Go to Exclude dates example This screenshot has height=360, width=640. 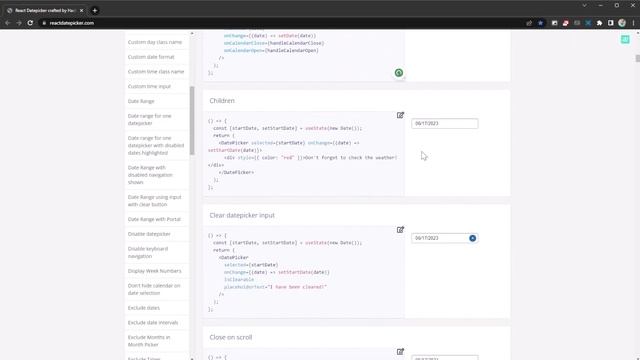point(144,308)
